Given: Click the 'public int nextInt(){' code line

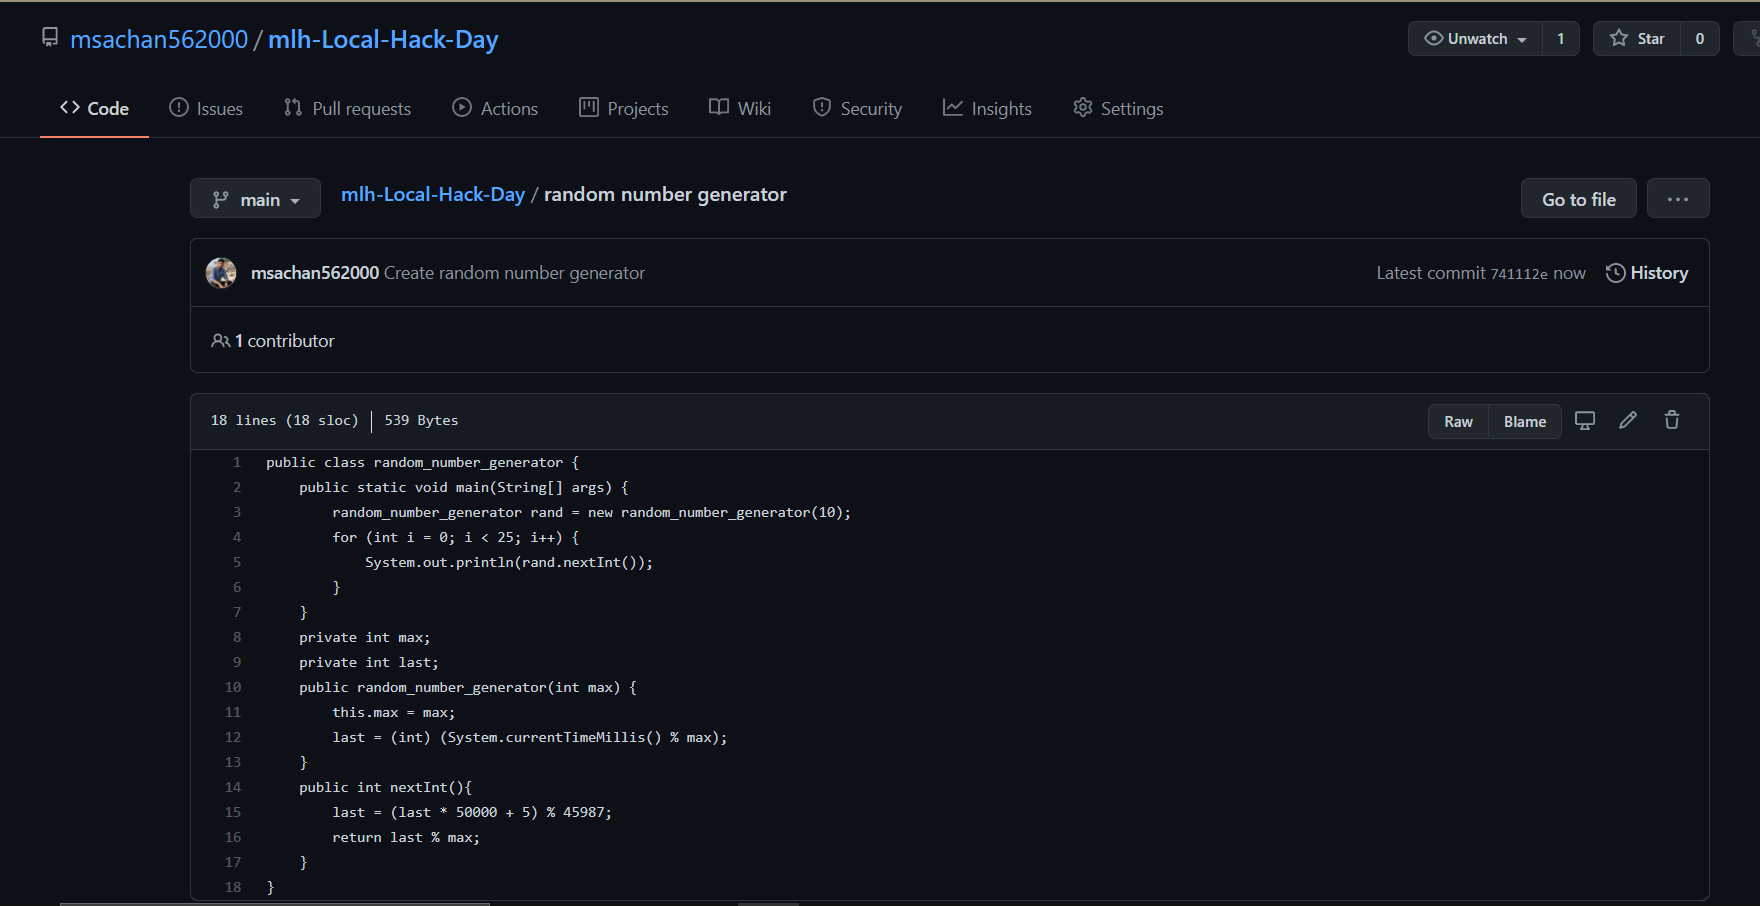Looking at the screenshot, I should tap(385, 787).
